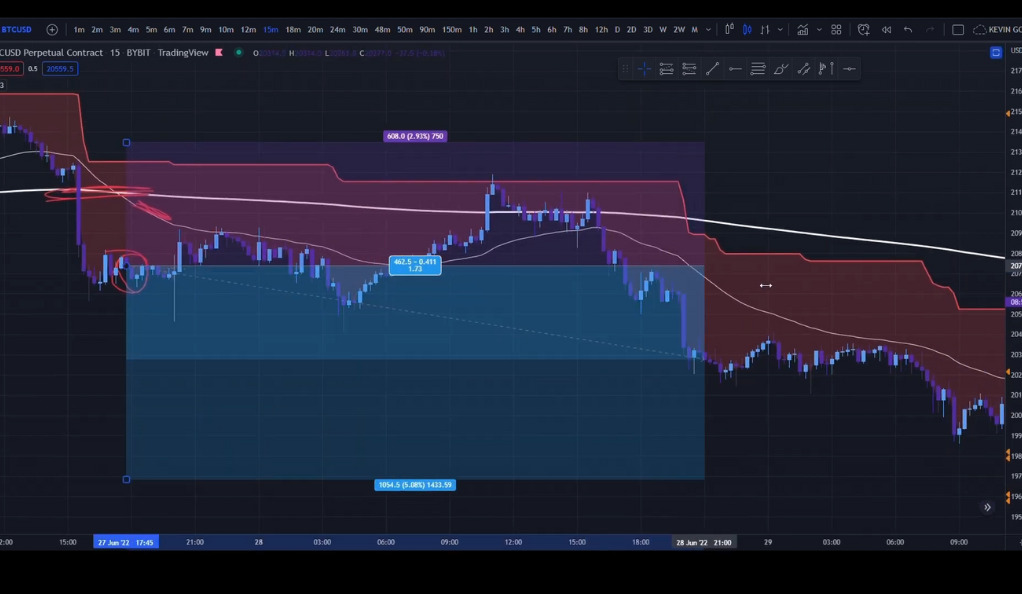This screenshot has height=594, width=1022.
Task: Redo the last chart action
Action: (x=930, y=29)
